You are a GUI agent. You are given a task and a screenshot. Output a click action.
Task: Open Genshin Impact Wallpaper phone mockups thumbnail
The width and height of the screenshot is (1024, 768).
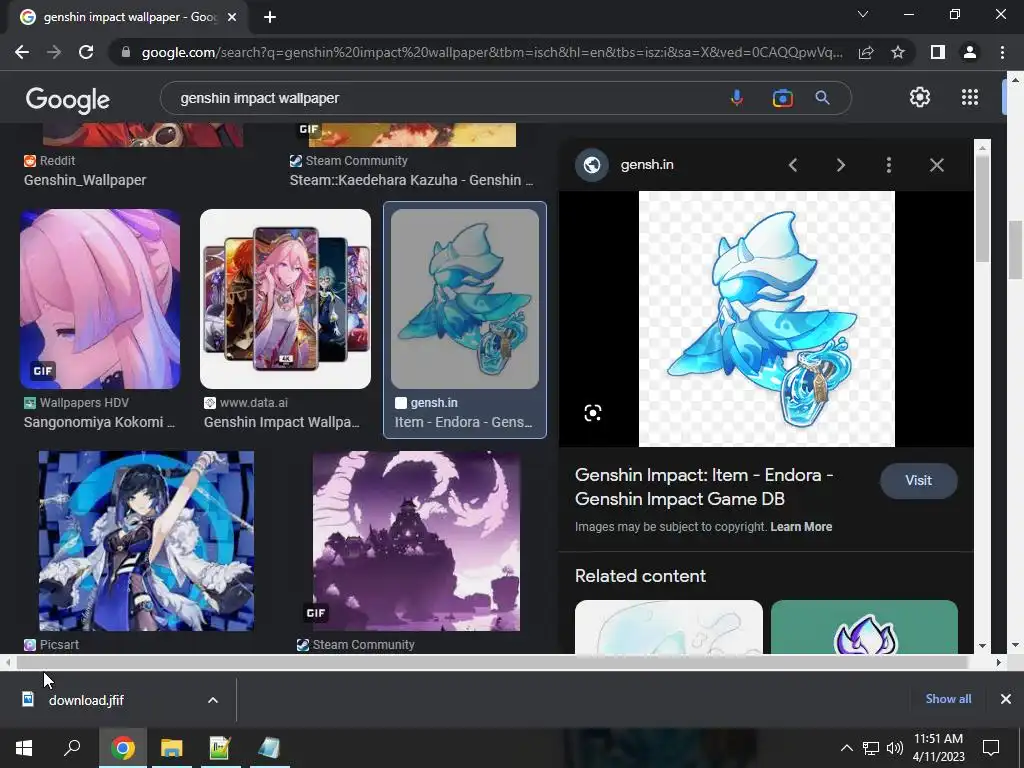(285, 299)
